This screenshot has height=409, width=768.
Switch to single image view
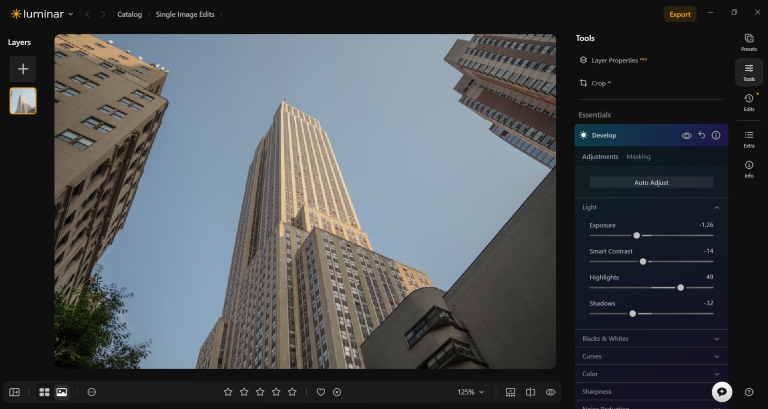62,392
